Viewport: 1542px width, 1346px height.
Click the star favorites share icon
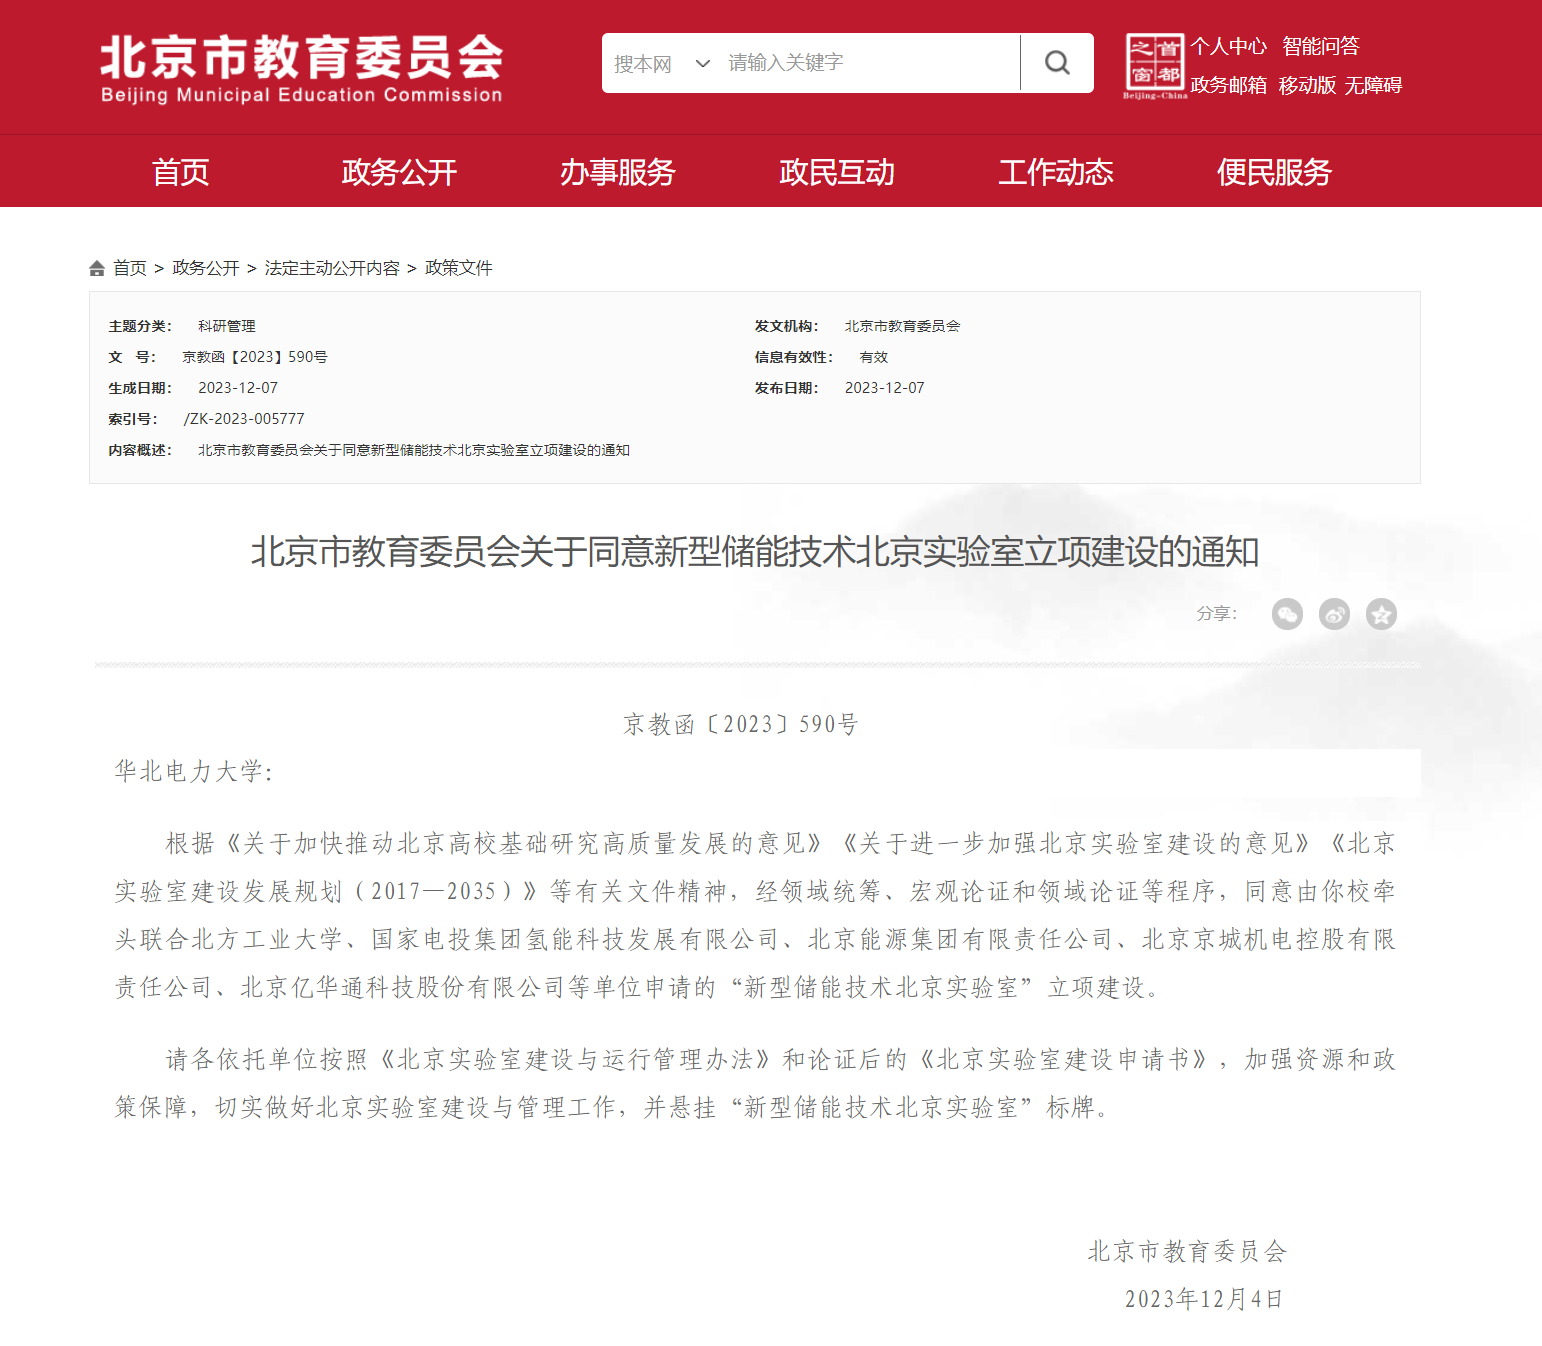tap(1381, 614)
